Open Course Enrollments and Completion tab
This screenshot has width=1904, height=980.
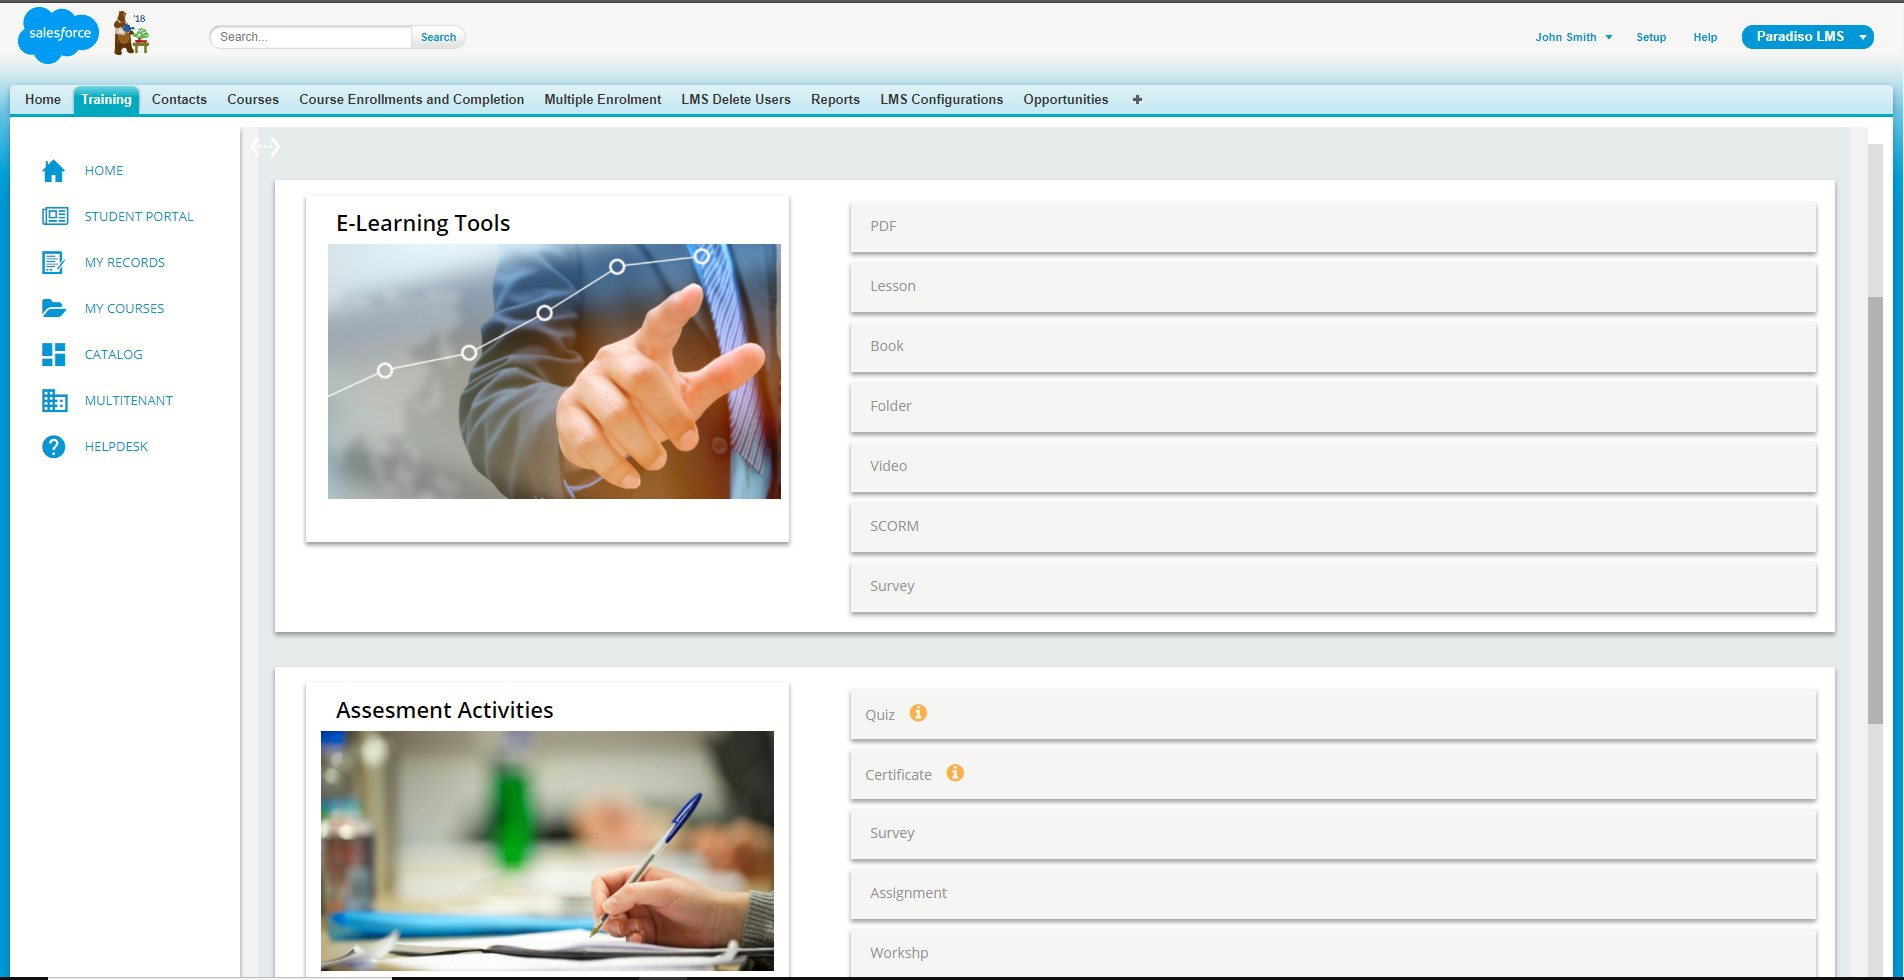[411, 99]
